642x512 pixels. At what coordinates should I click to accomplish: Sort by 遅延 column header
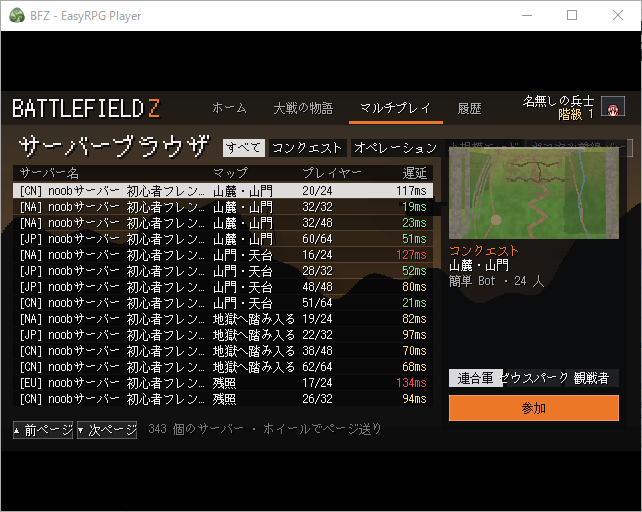414,173
